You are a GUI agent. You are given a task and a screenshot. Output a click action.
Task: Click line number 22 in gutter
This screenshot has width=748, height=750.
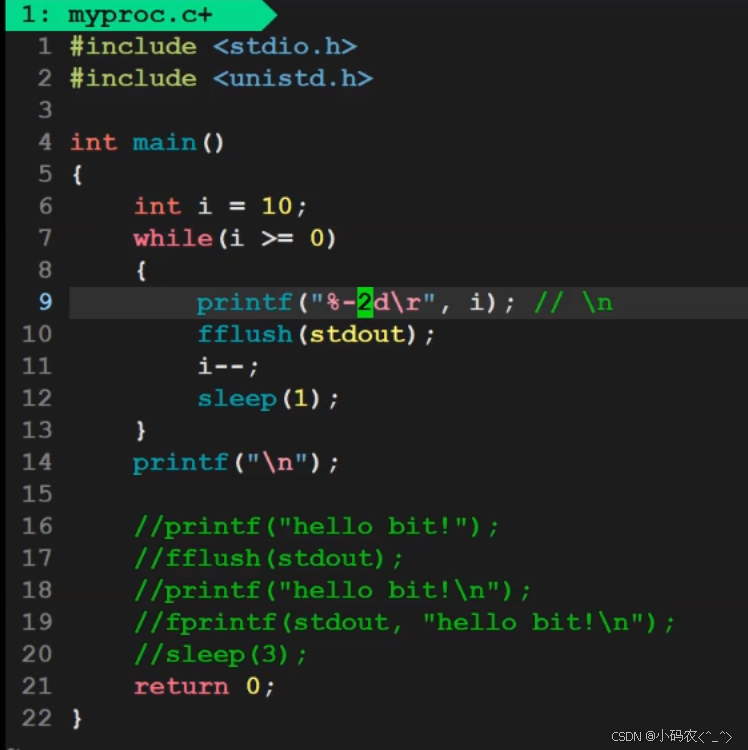tap(37, 718)
